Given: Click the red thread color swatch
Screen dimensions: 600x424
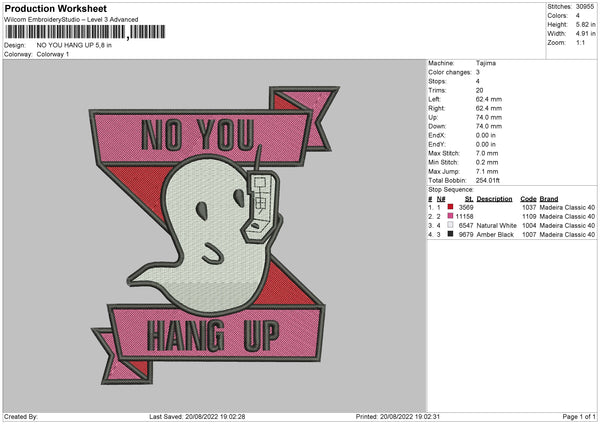Looking at the screenshot, I should tap(453, 207).
